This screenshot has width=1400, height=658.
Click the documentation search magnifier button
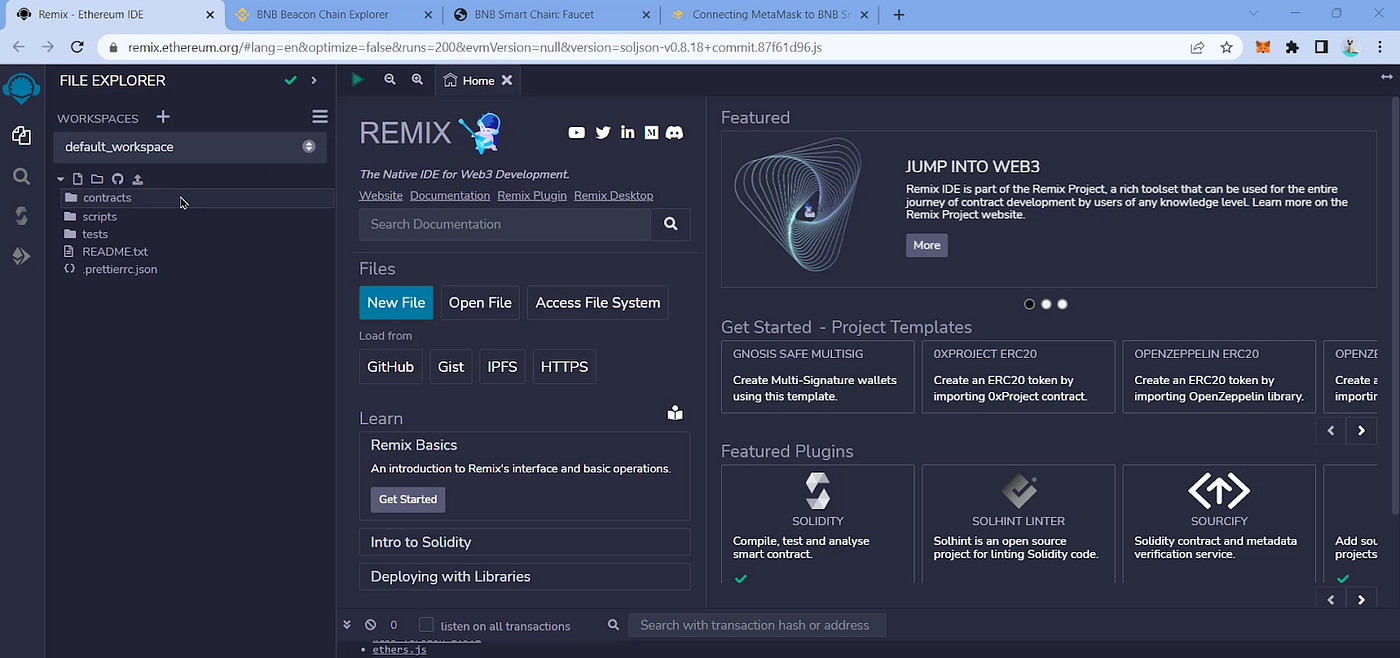[670, 224]
